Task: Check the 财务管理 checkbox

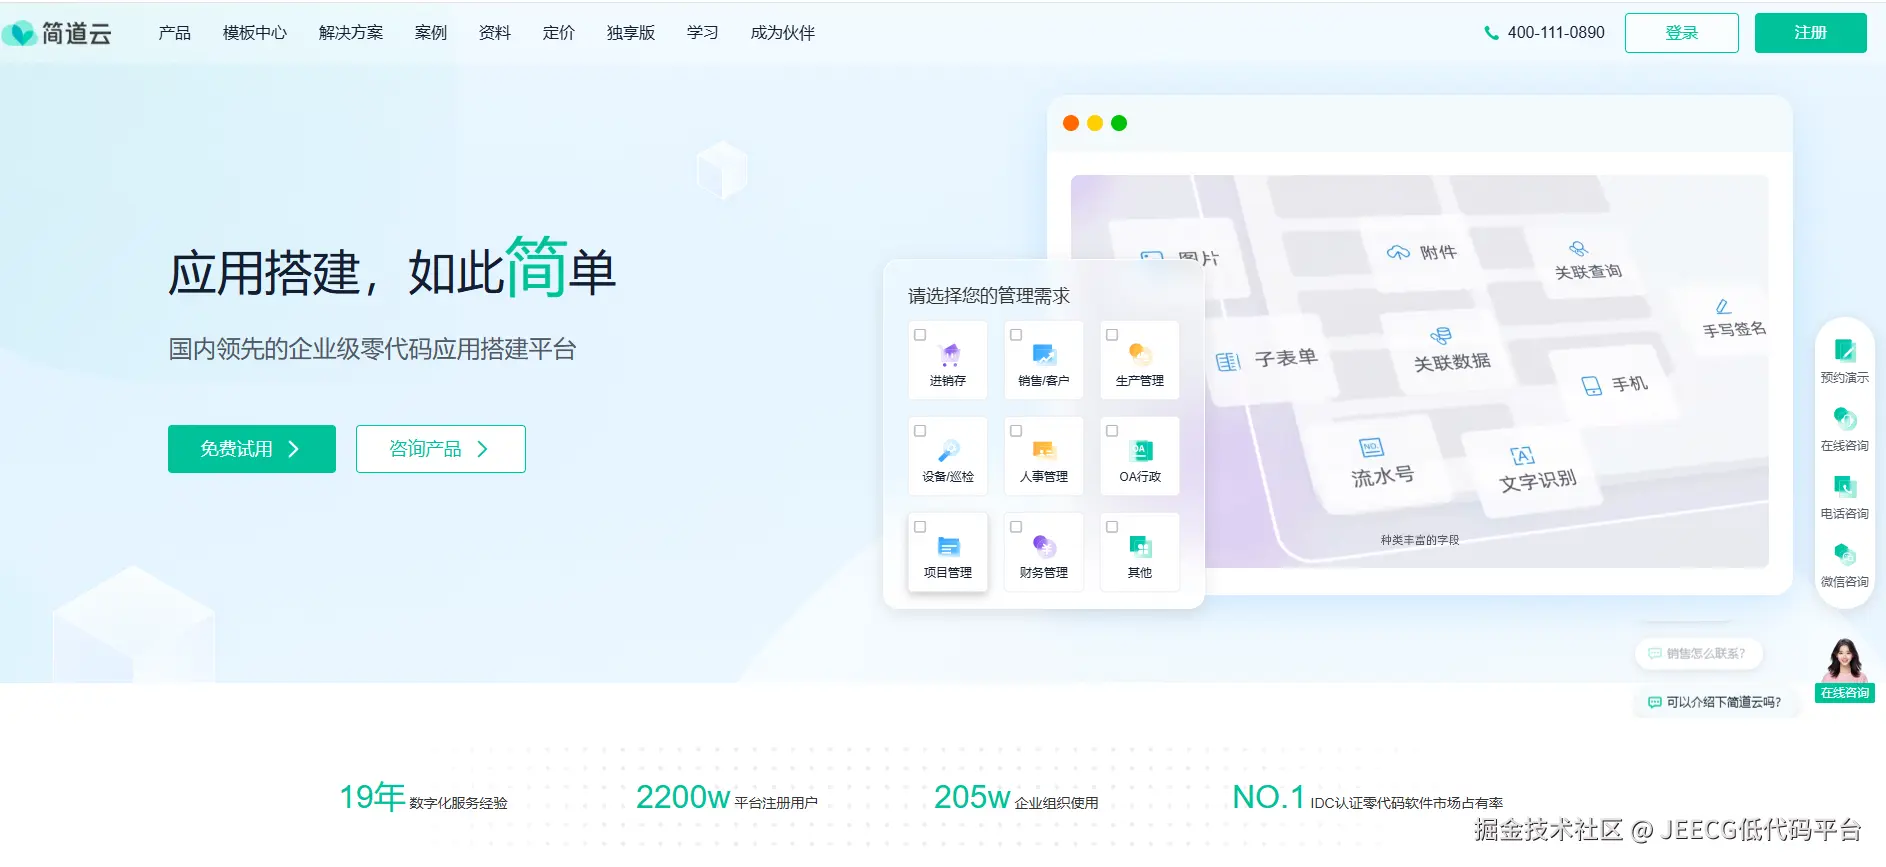Action: coord(1016,527)
